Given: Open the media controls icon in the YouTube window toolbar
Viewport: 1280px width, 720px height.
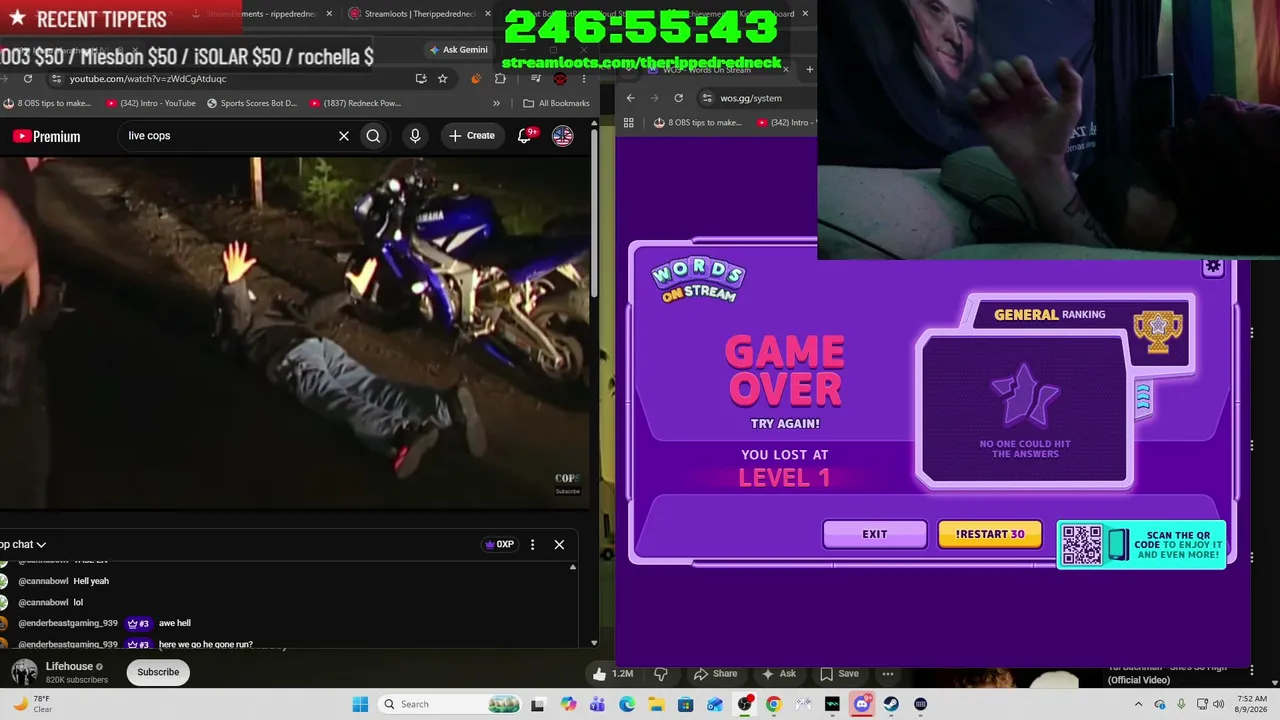Looking at the screenshot, I should click(537, 79).
